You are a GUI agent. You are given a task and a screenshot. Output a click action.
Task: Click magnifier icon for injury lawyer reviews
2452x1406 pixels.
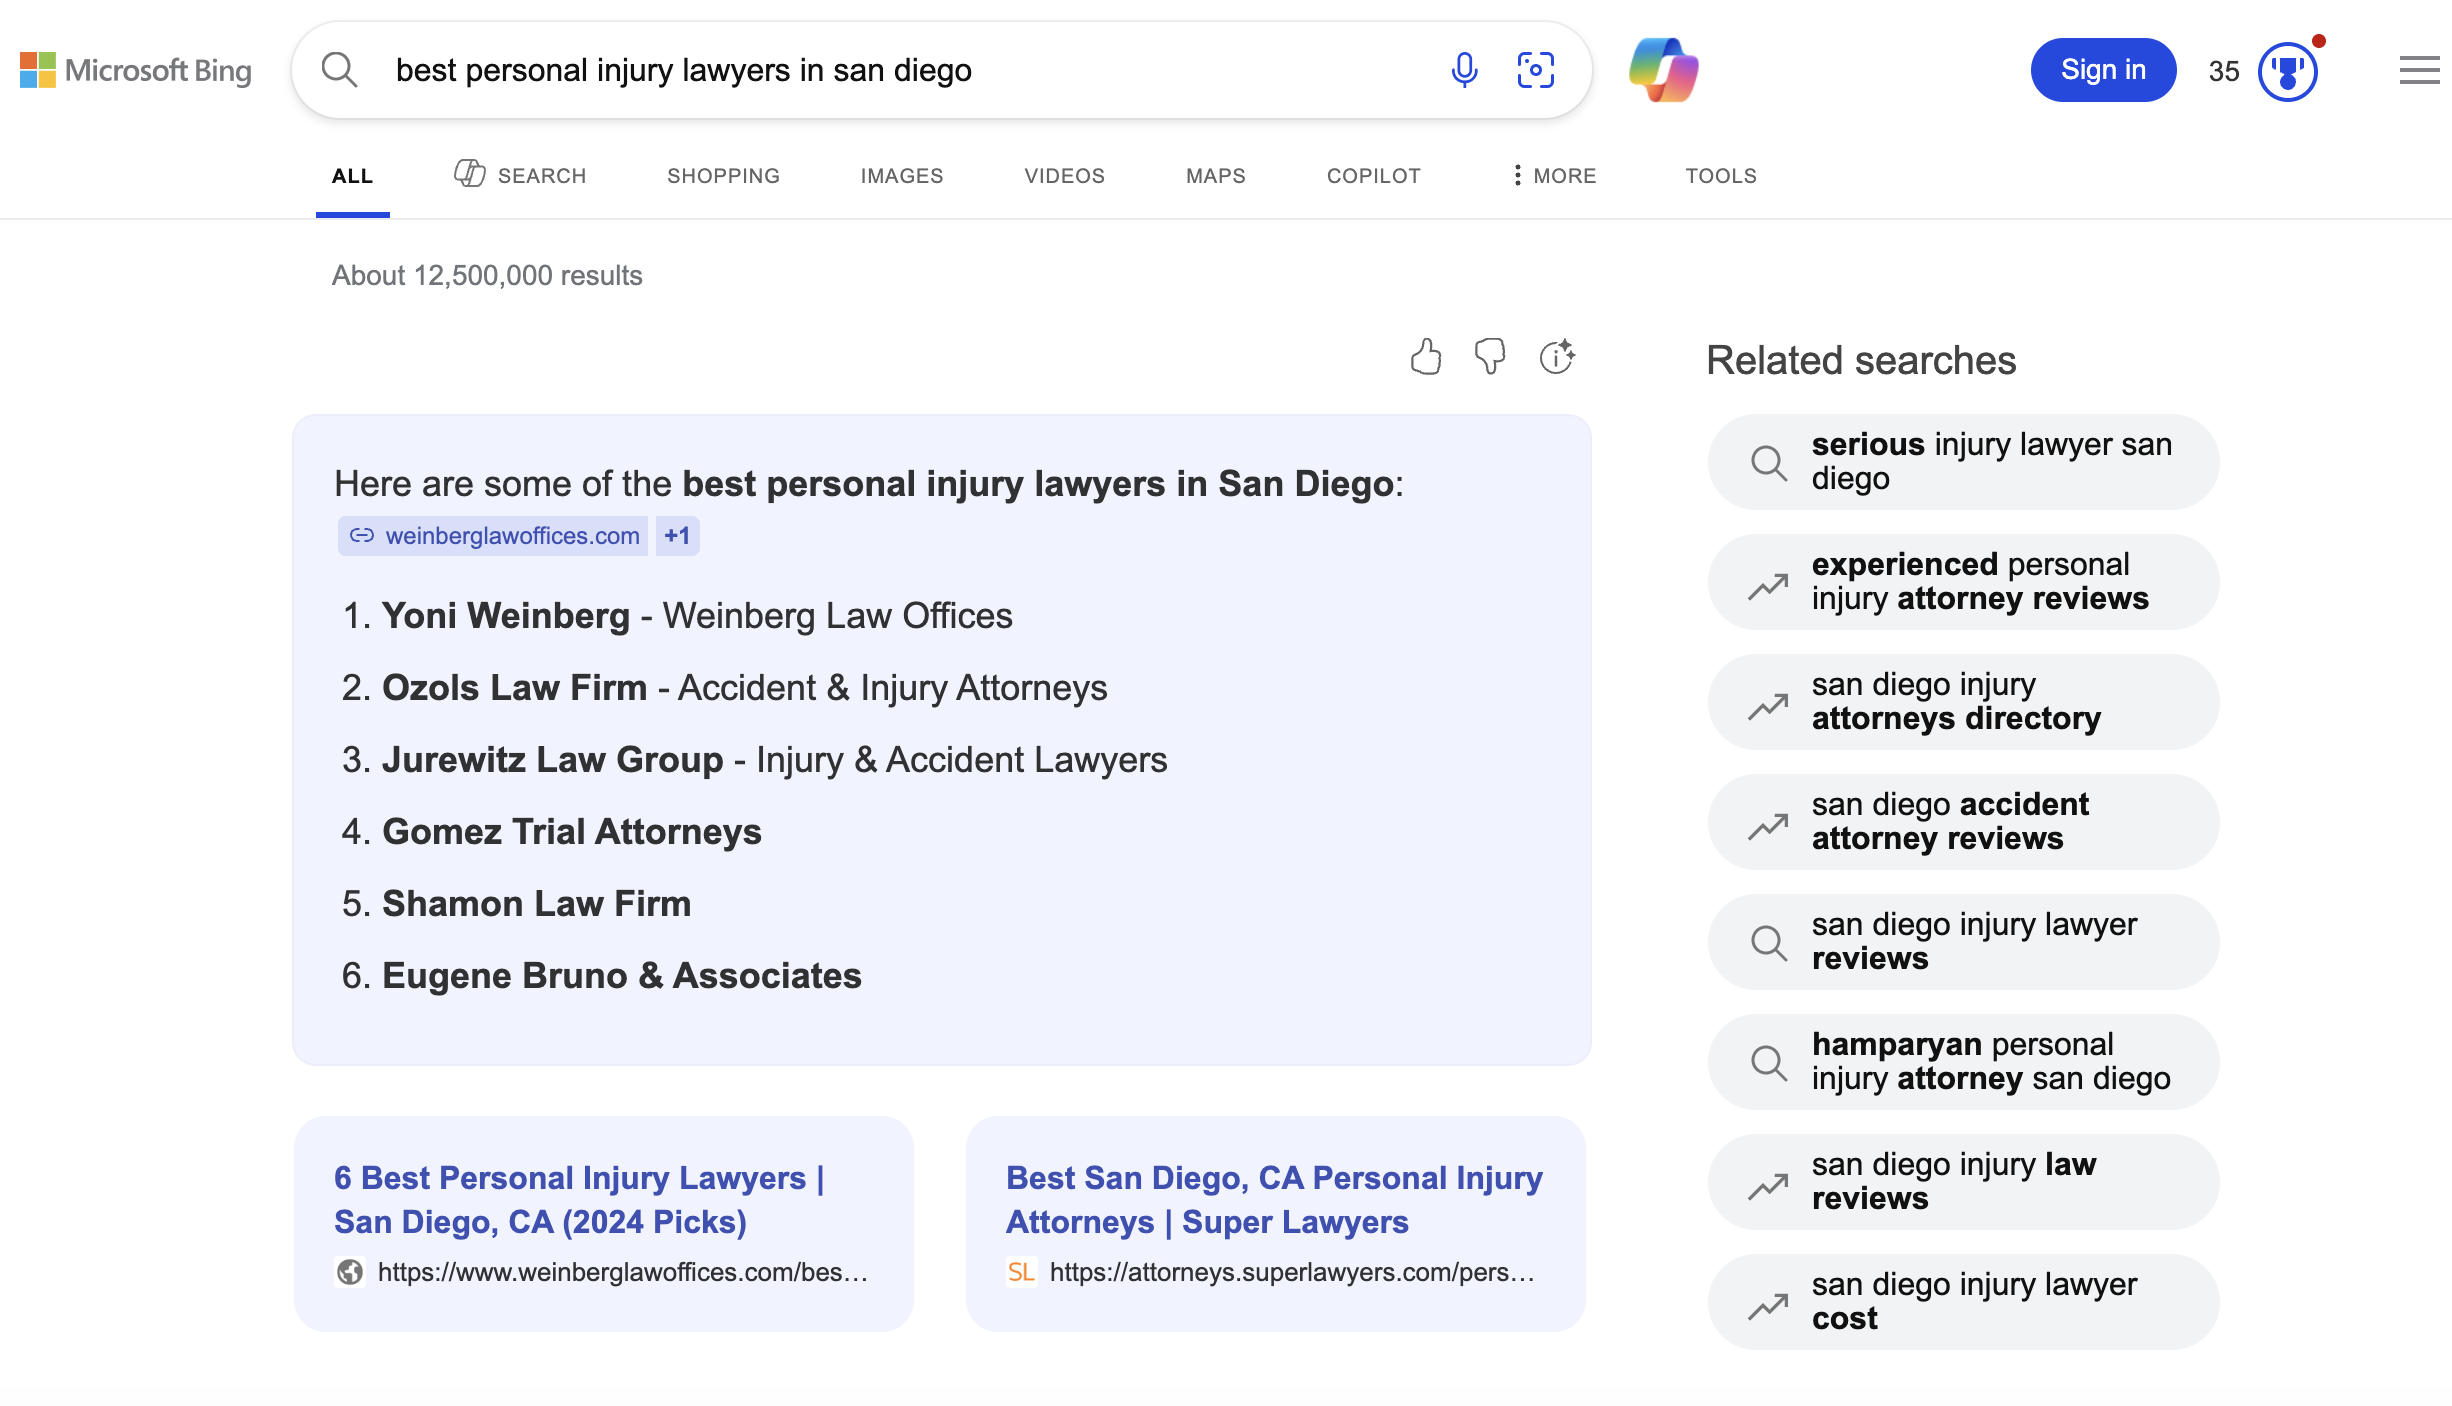pyautogui.click(x=1768, y=942)
